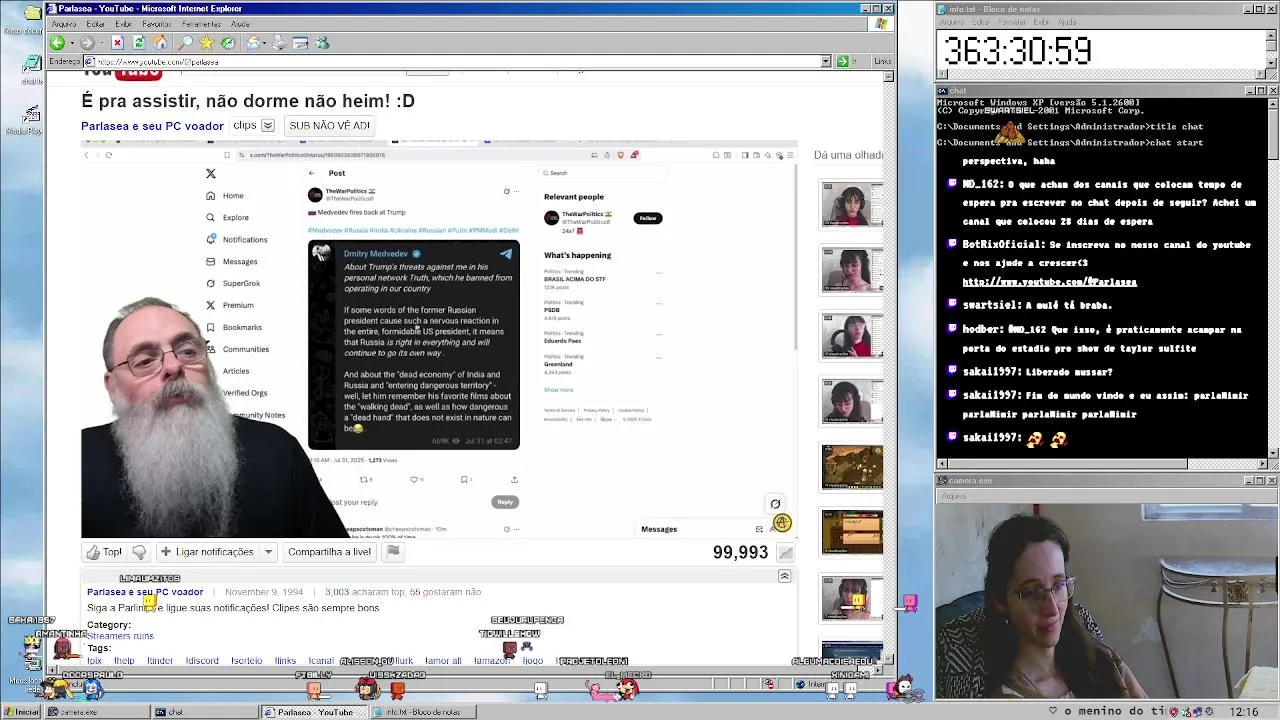Open the X logo in embedded page
The image size is (1280, 720).
pos(211,173)
